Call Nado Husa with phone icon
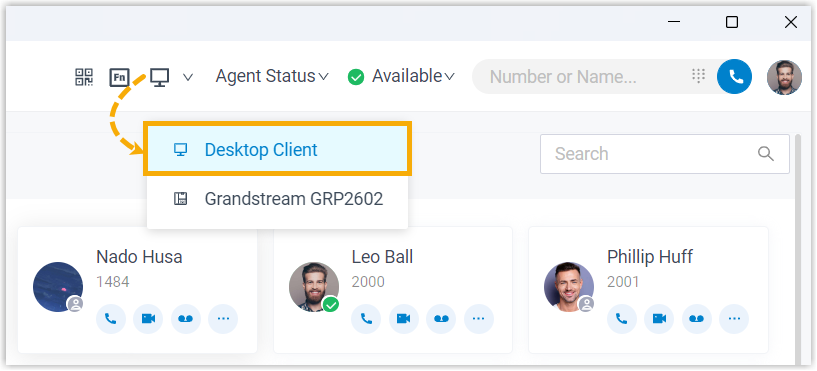The height and width of the screenshot is (371, 817). click(111, 318)
